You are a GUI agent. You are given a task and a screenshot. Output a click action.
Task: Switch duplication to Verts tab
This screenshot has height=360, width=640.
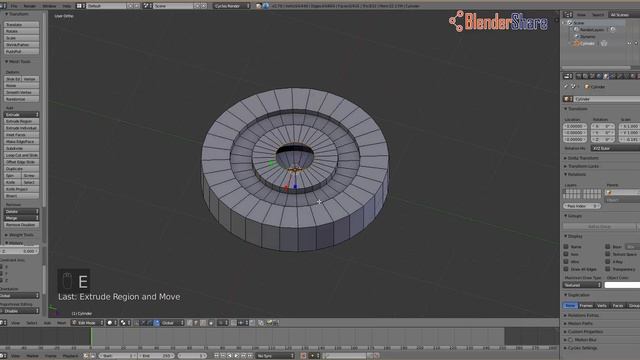tap(602, 305)
